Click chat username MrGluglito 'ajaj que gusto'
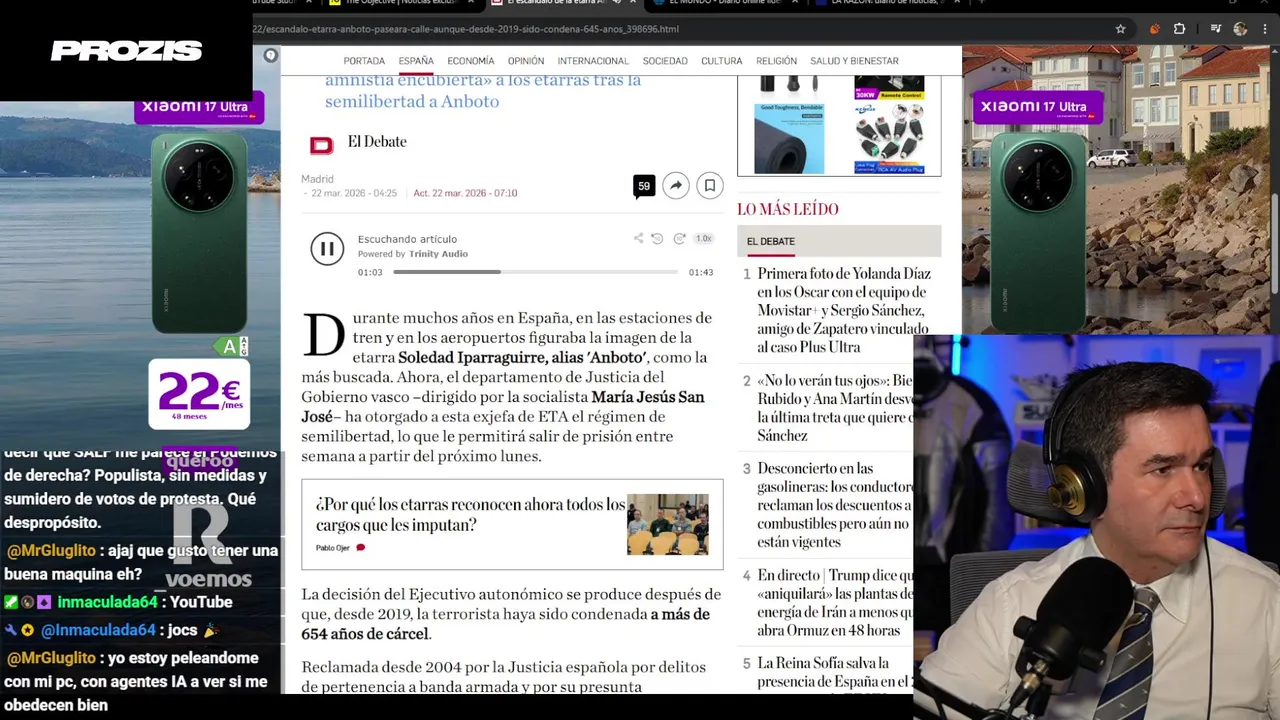Viewport: 1280px width, 720px height. pos(51,551)
